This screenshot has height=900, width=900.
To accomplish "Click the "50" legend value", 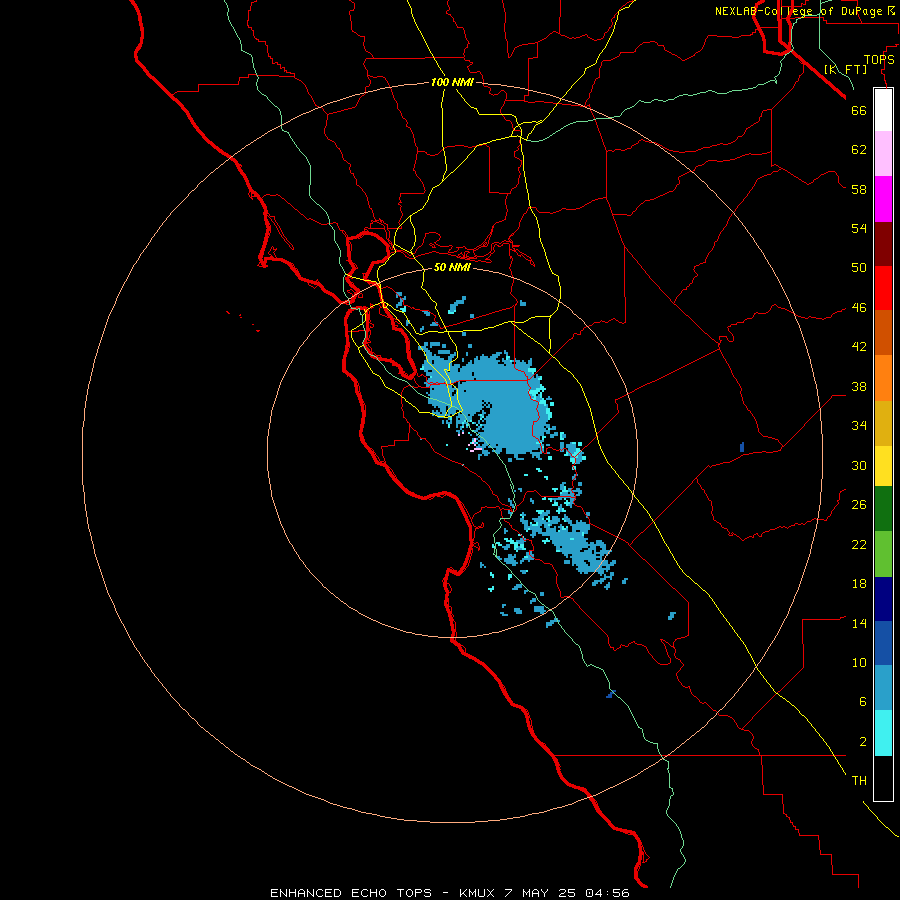I will click(x=859, y=268).
